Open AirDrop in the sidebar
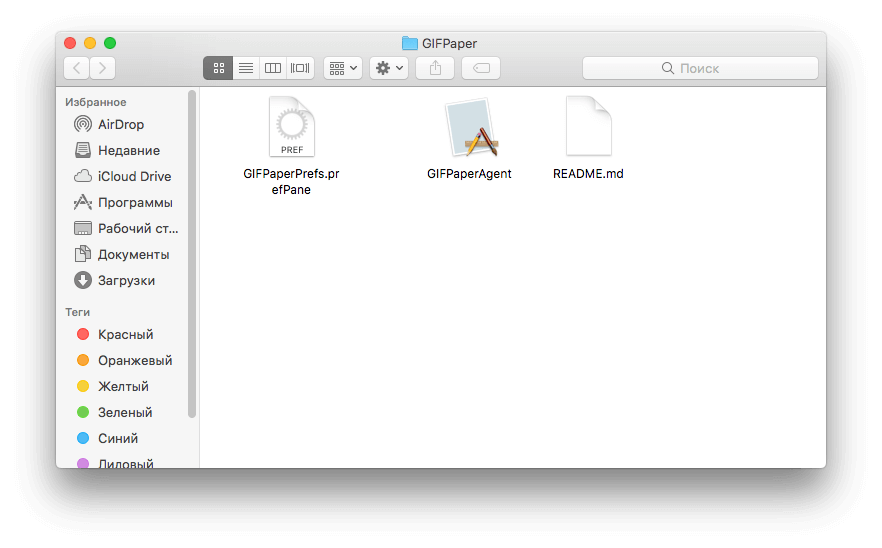Screen dimensions: 882x548 120,124
